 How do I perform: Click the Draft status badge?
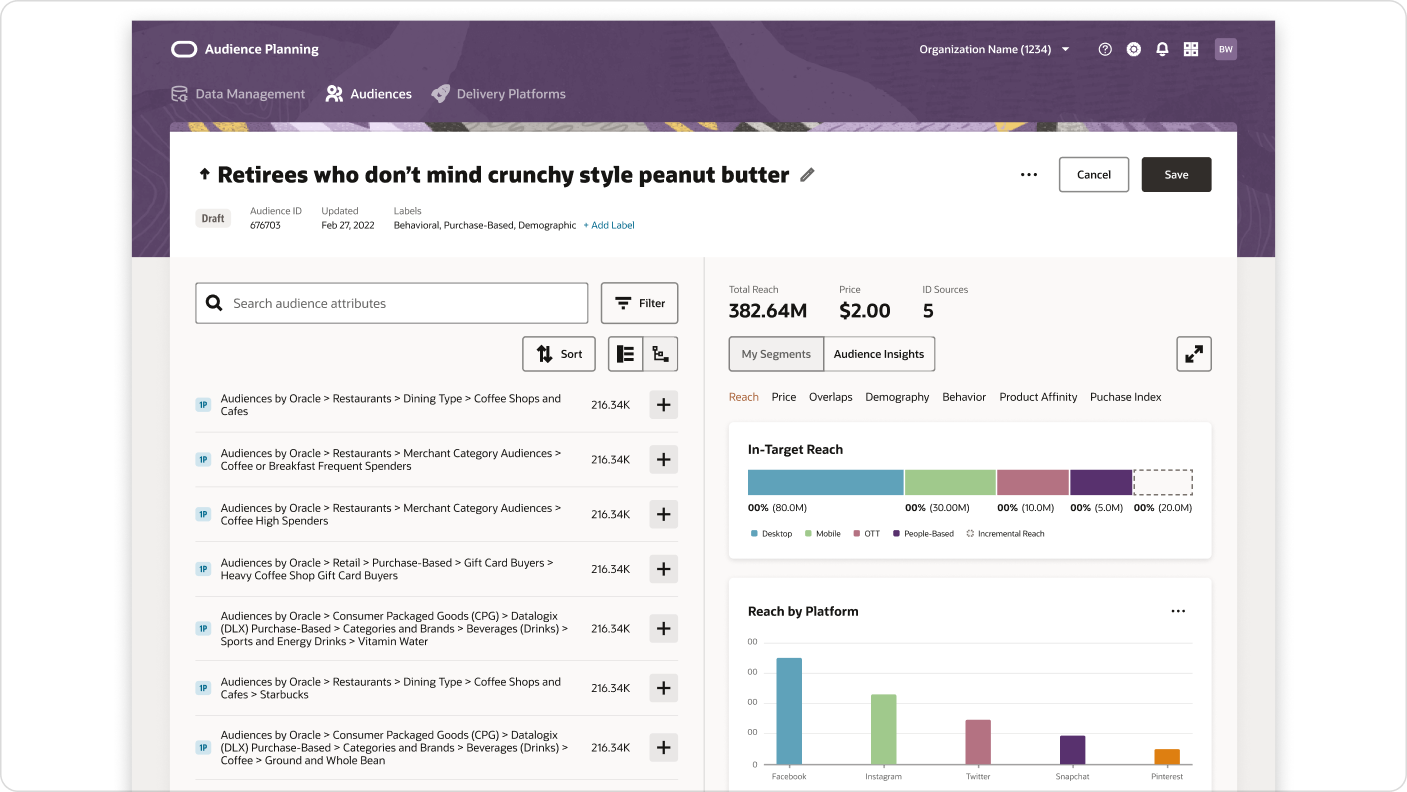point(213,218)
